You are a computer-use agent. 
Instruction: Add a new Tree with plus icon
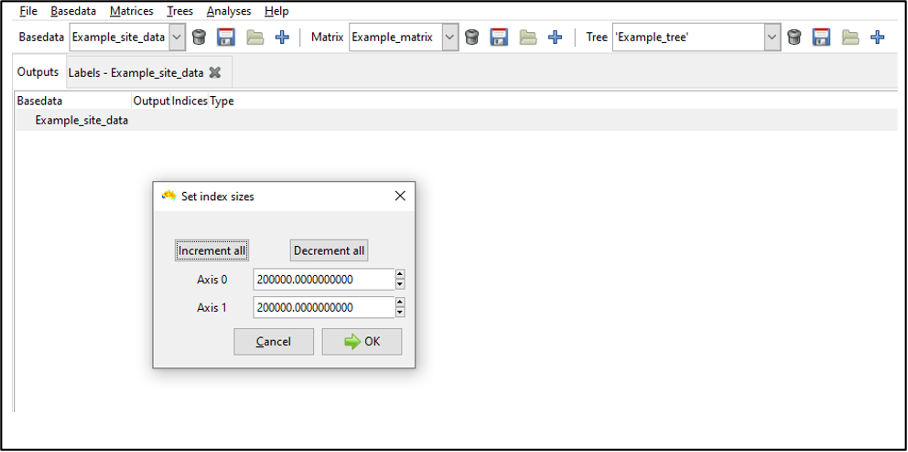(x=877, y=37)
